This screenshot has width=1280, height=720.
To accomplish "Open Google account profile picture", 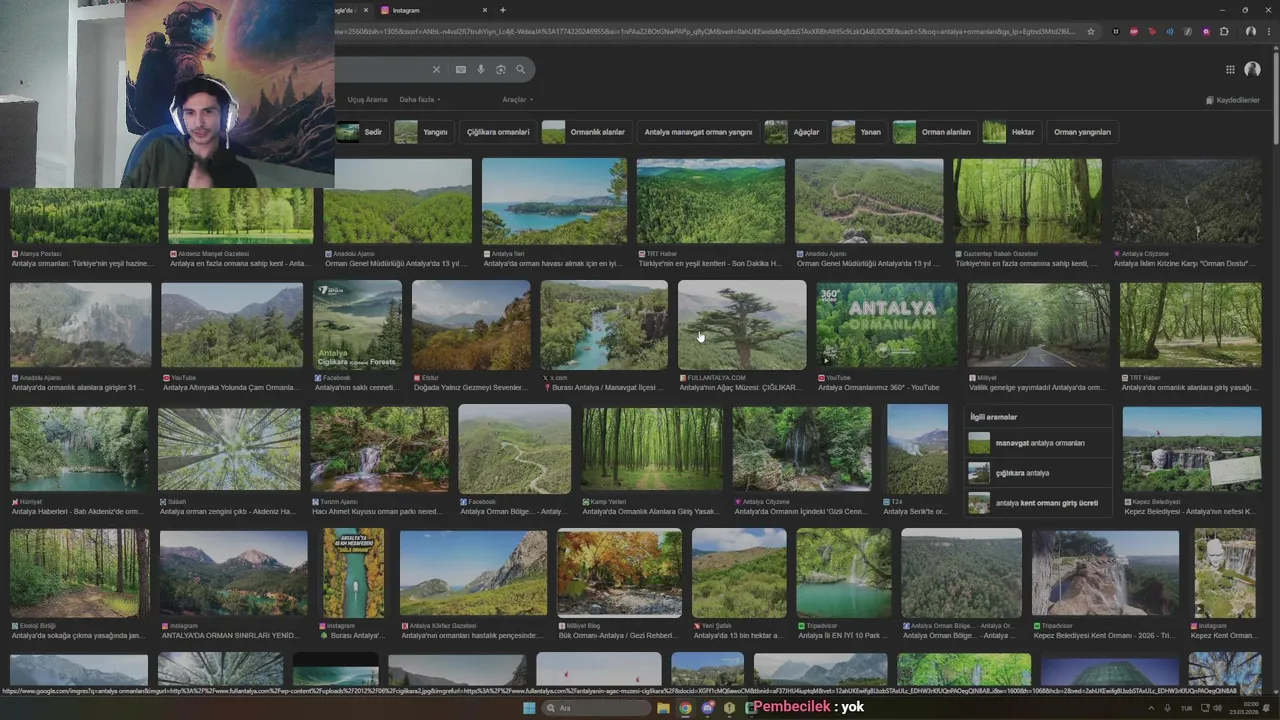I will [1252, 69].
